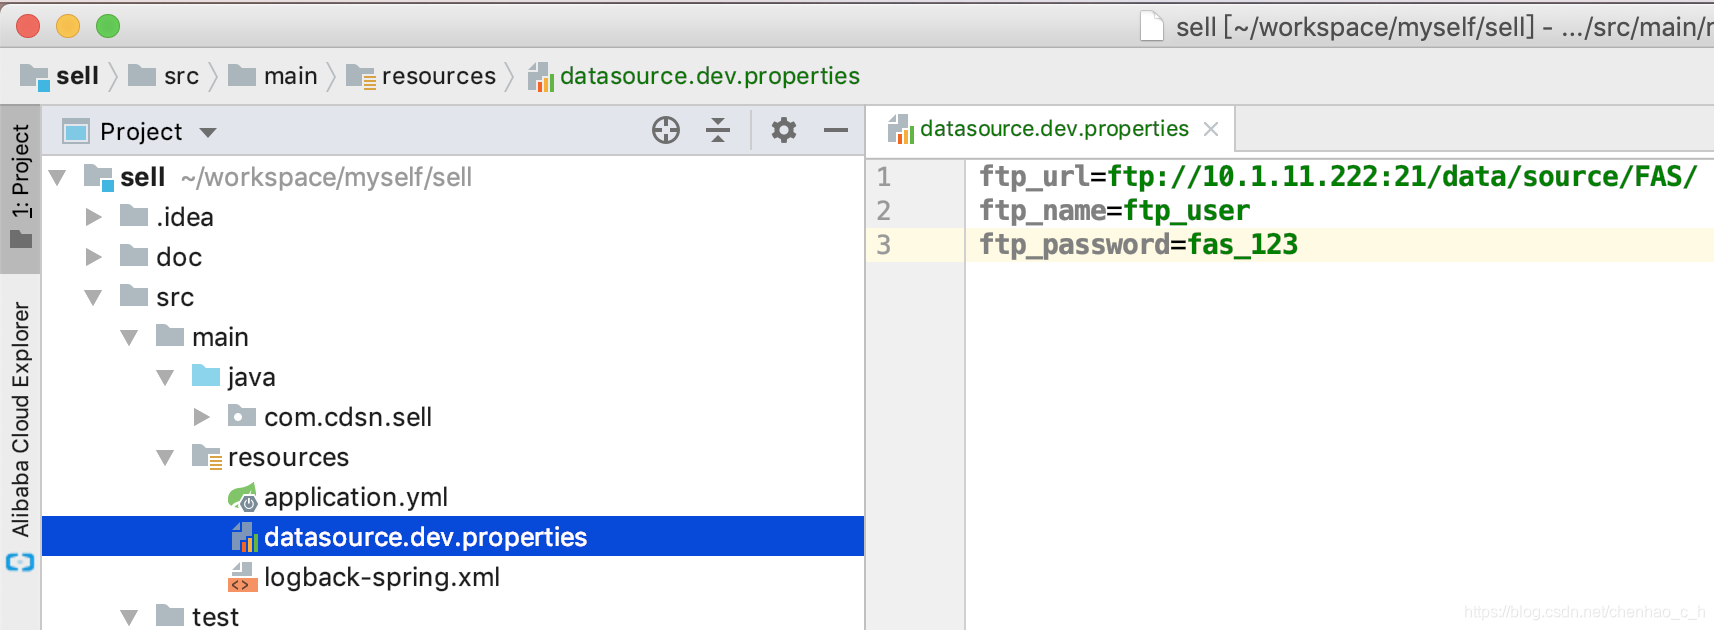This screenshot has height=630, width=1714.
Task: Select datasource.dev.properties in project tree
Action: [x=453, y=537]
